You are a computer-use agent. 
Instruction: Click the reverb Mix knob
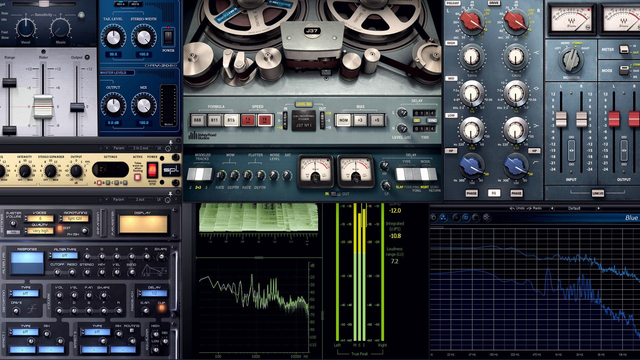tap(144, 105)
